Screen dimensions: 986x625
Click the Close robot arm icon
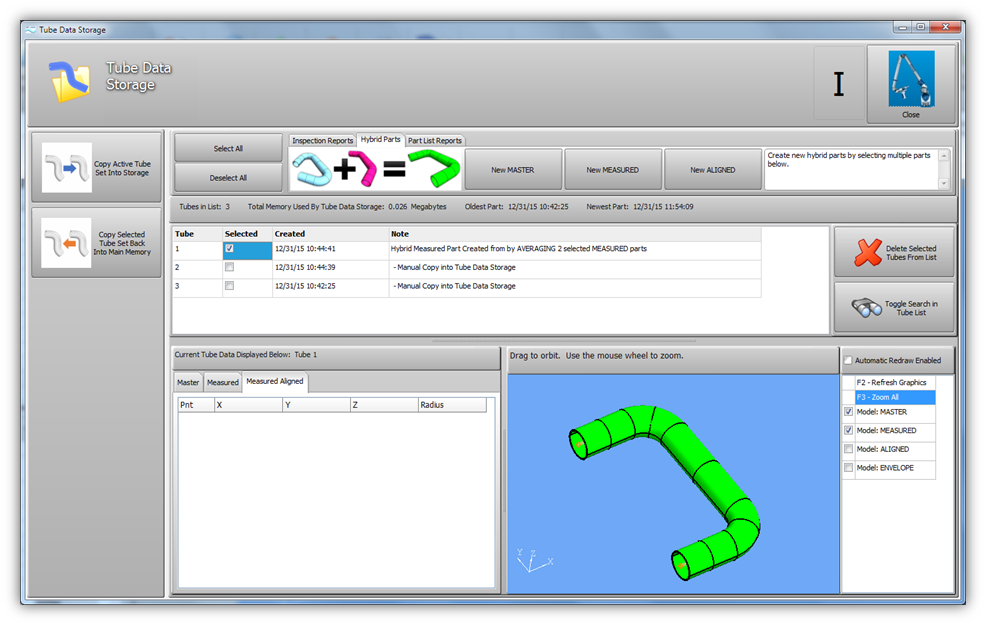click(x=910, y=79)
